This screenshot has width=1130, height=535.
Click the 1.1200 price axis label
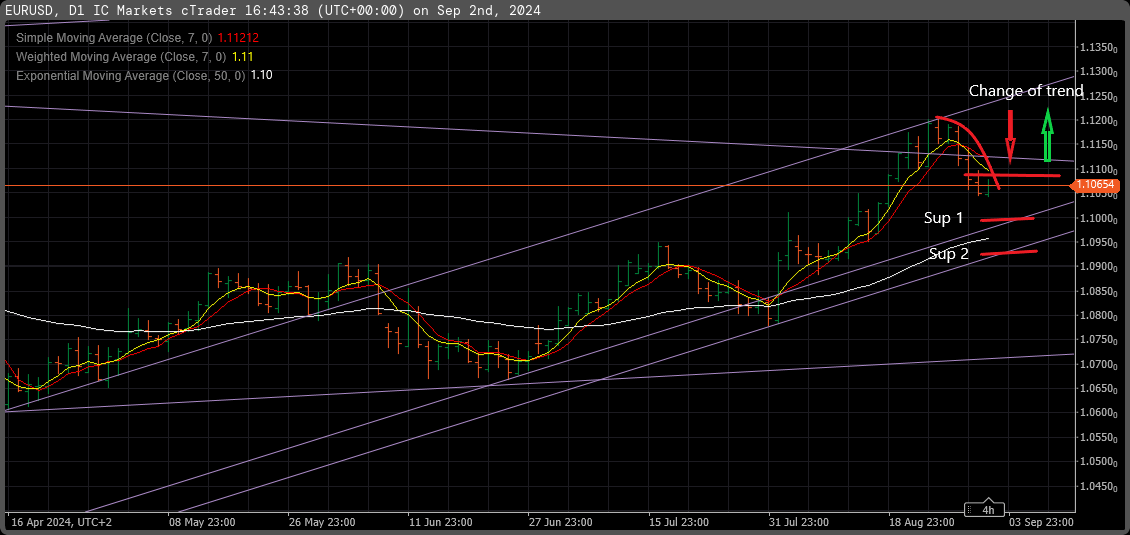click(1097, 120)
